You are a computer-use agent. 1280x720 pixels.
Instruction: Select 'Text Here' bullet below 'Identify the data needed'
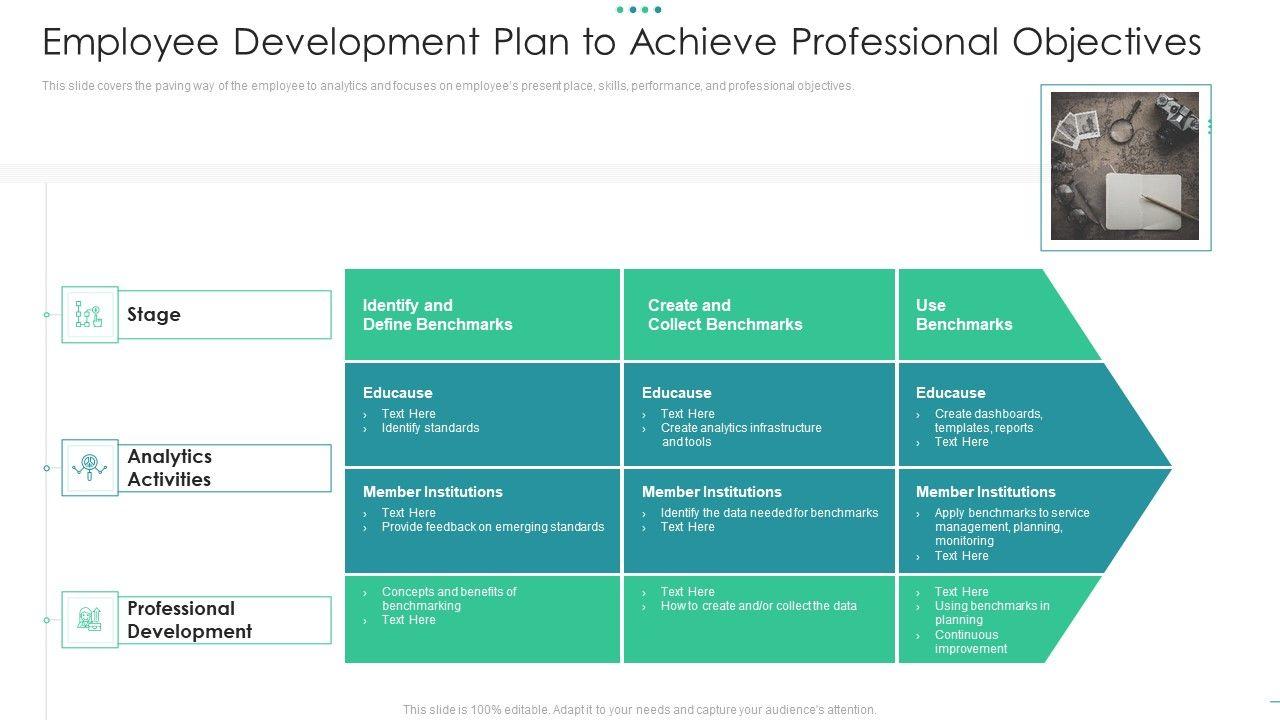pyautogui.click(x=688, y=527)
